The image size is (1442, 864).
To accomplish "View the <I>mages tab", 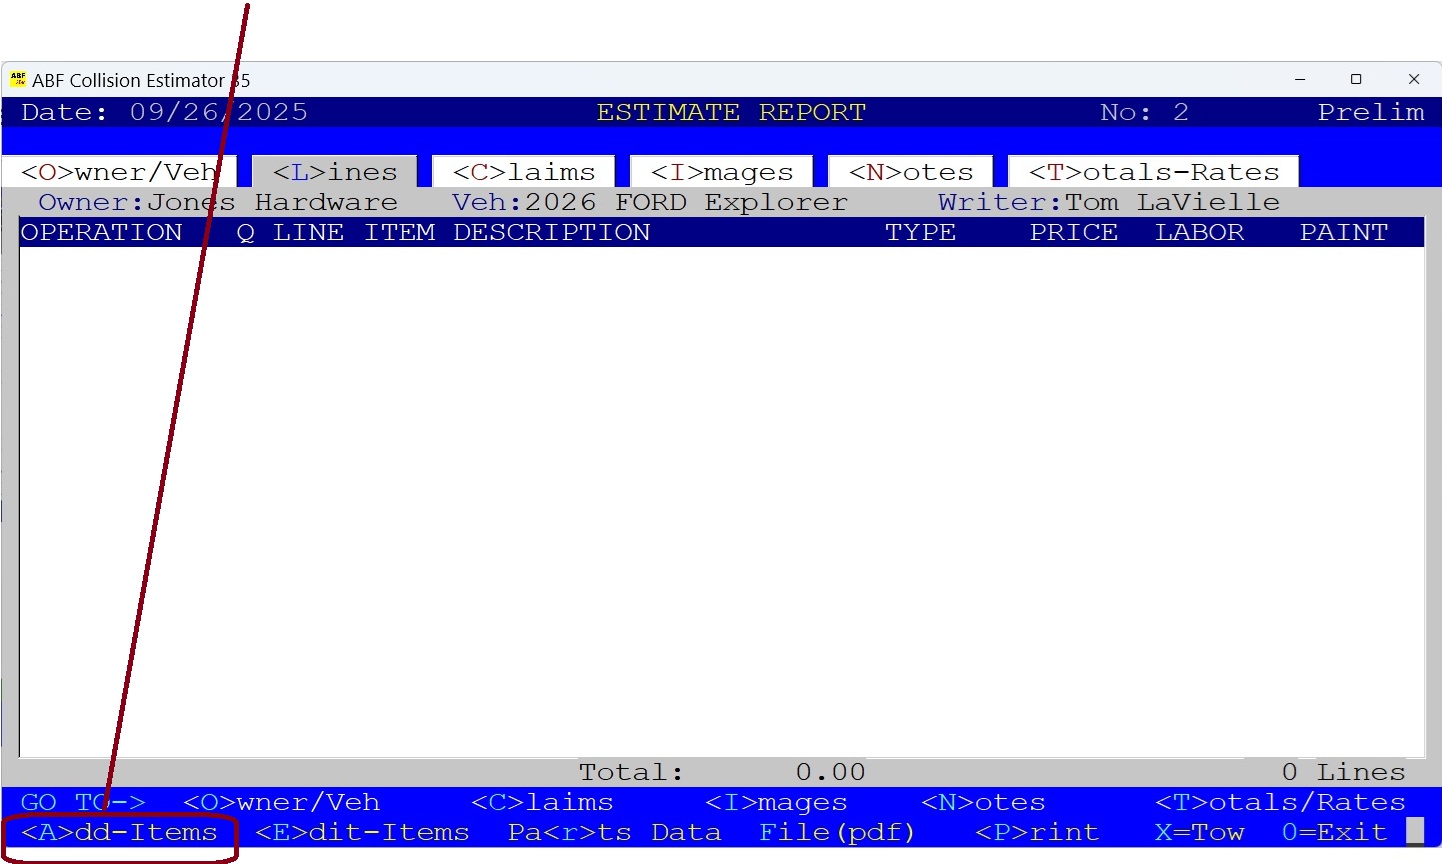I will point(720,171).
